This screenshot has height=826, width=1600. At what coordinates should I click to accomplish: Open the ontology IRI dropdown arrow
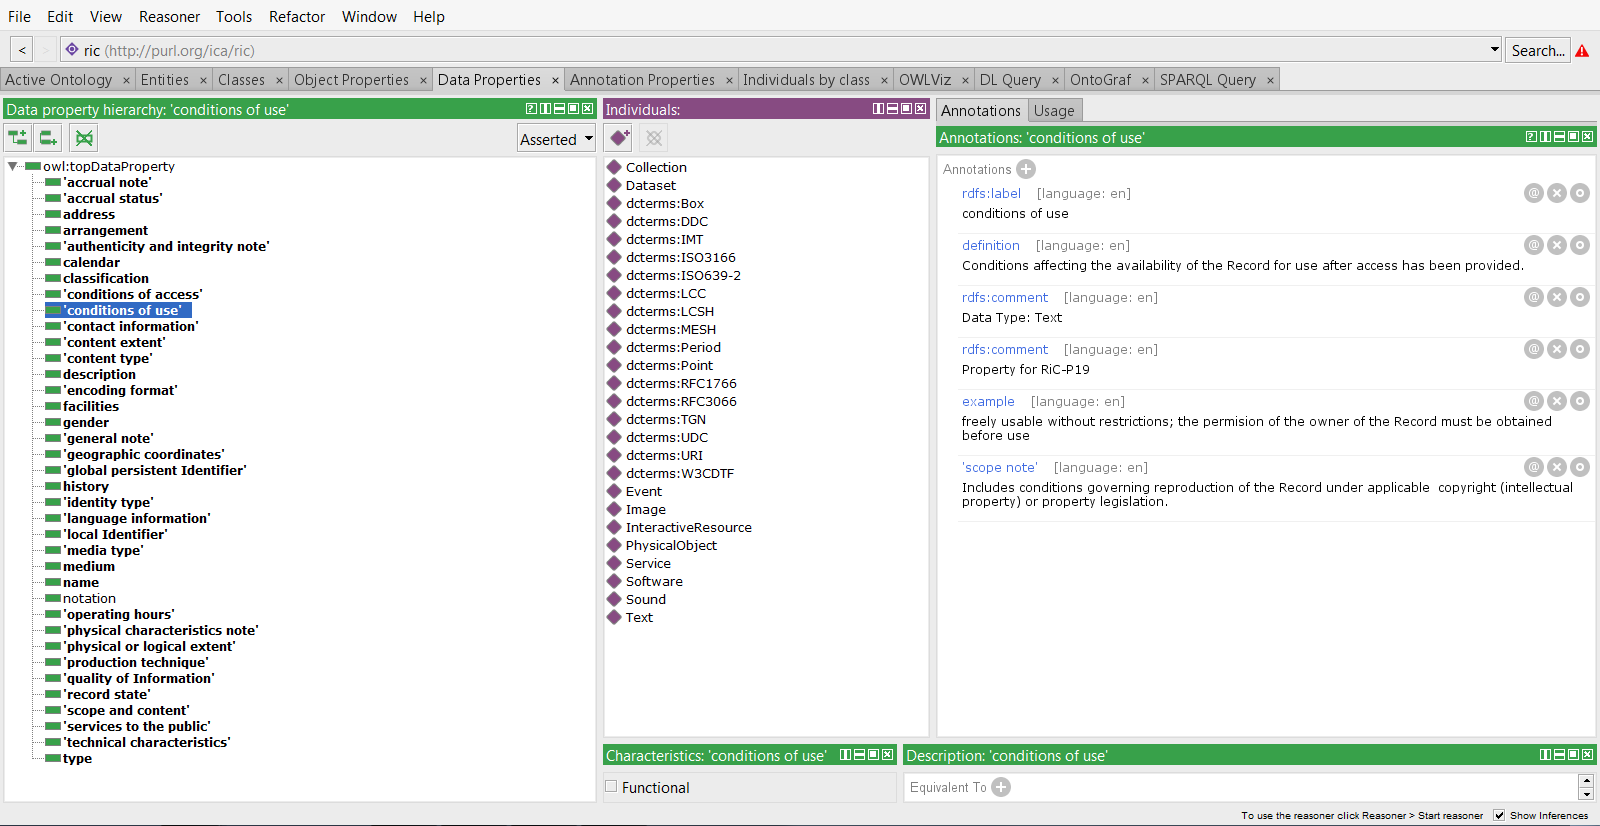[1494, 49]
